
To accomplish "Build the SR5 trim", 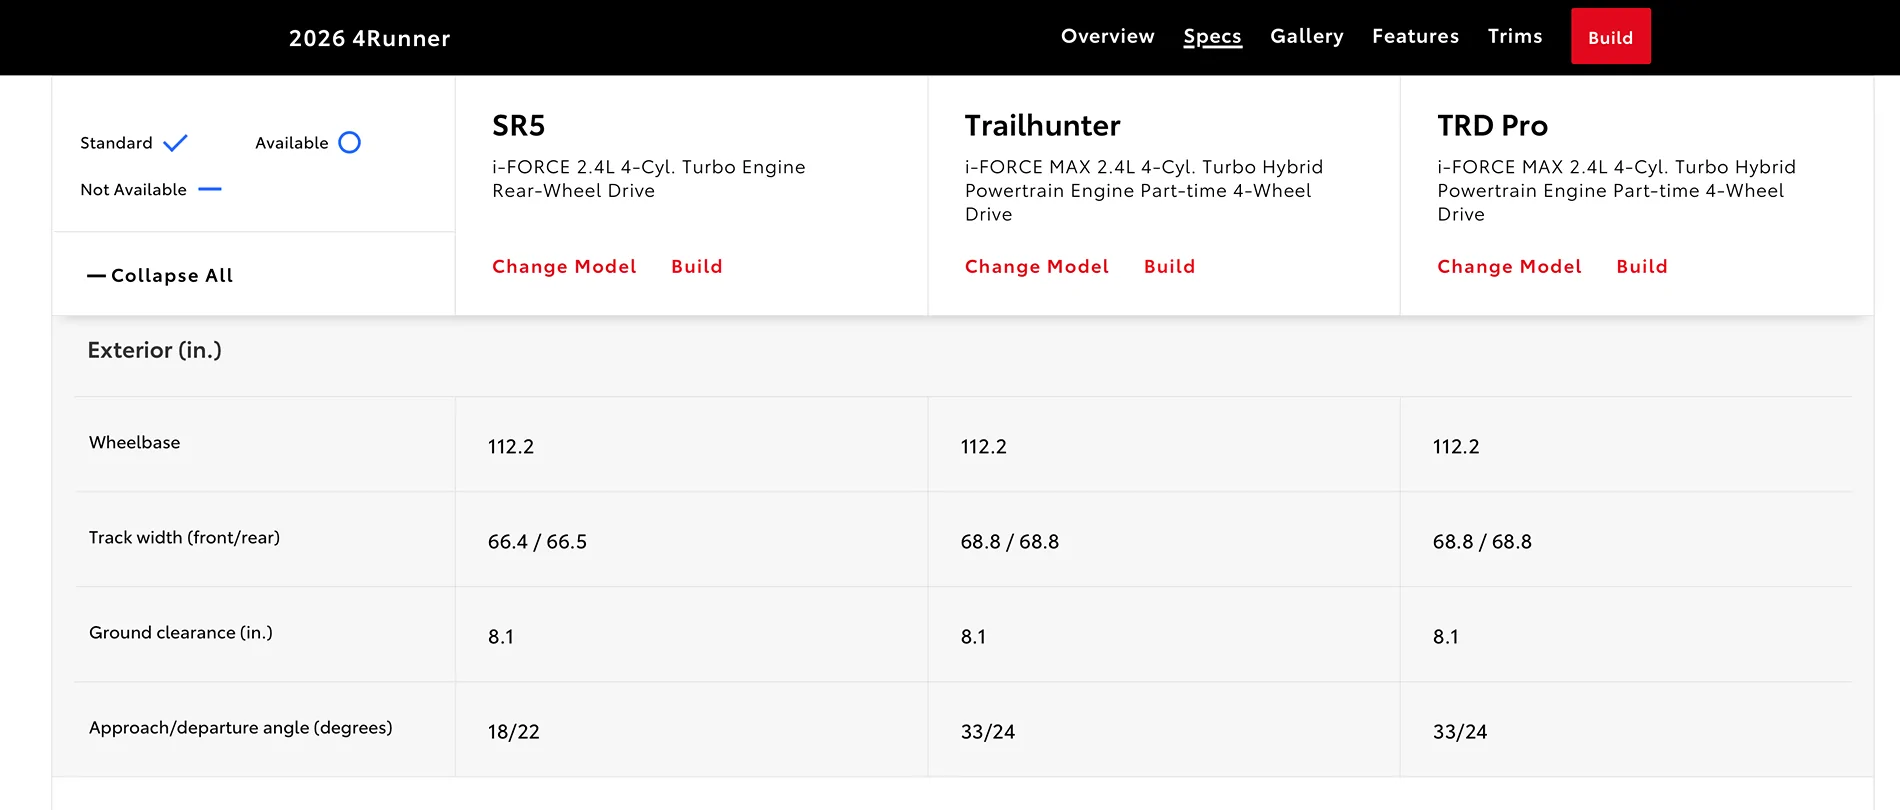I will (696, 267).
